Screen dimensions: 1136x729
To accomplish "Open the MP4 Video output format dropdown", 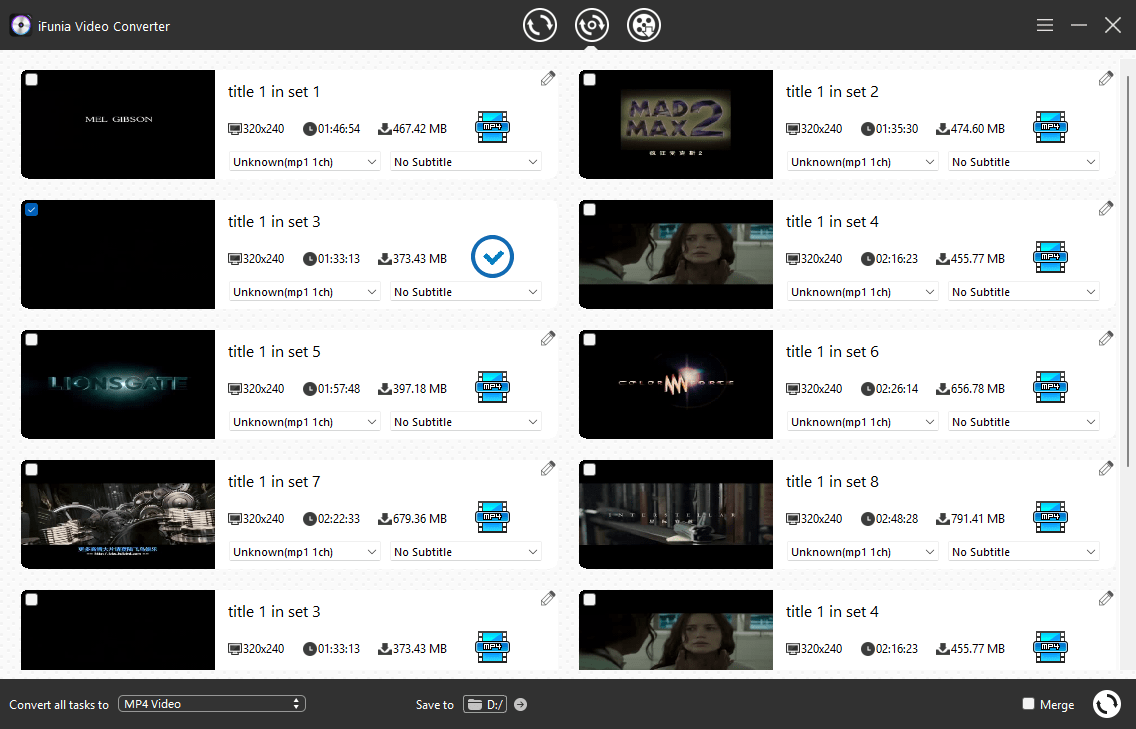I will (x=212, y=704).
